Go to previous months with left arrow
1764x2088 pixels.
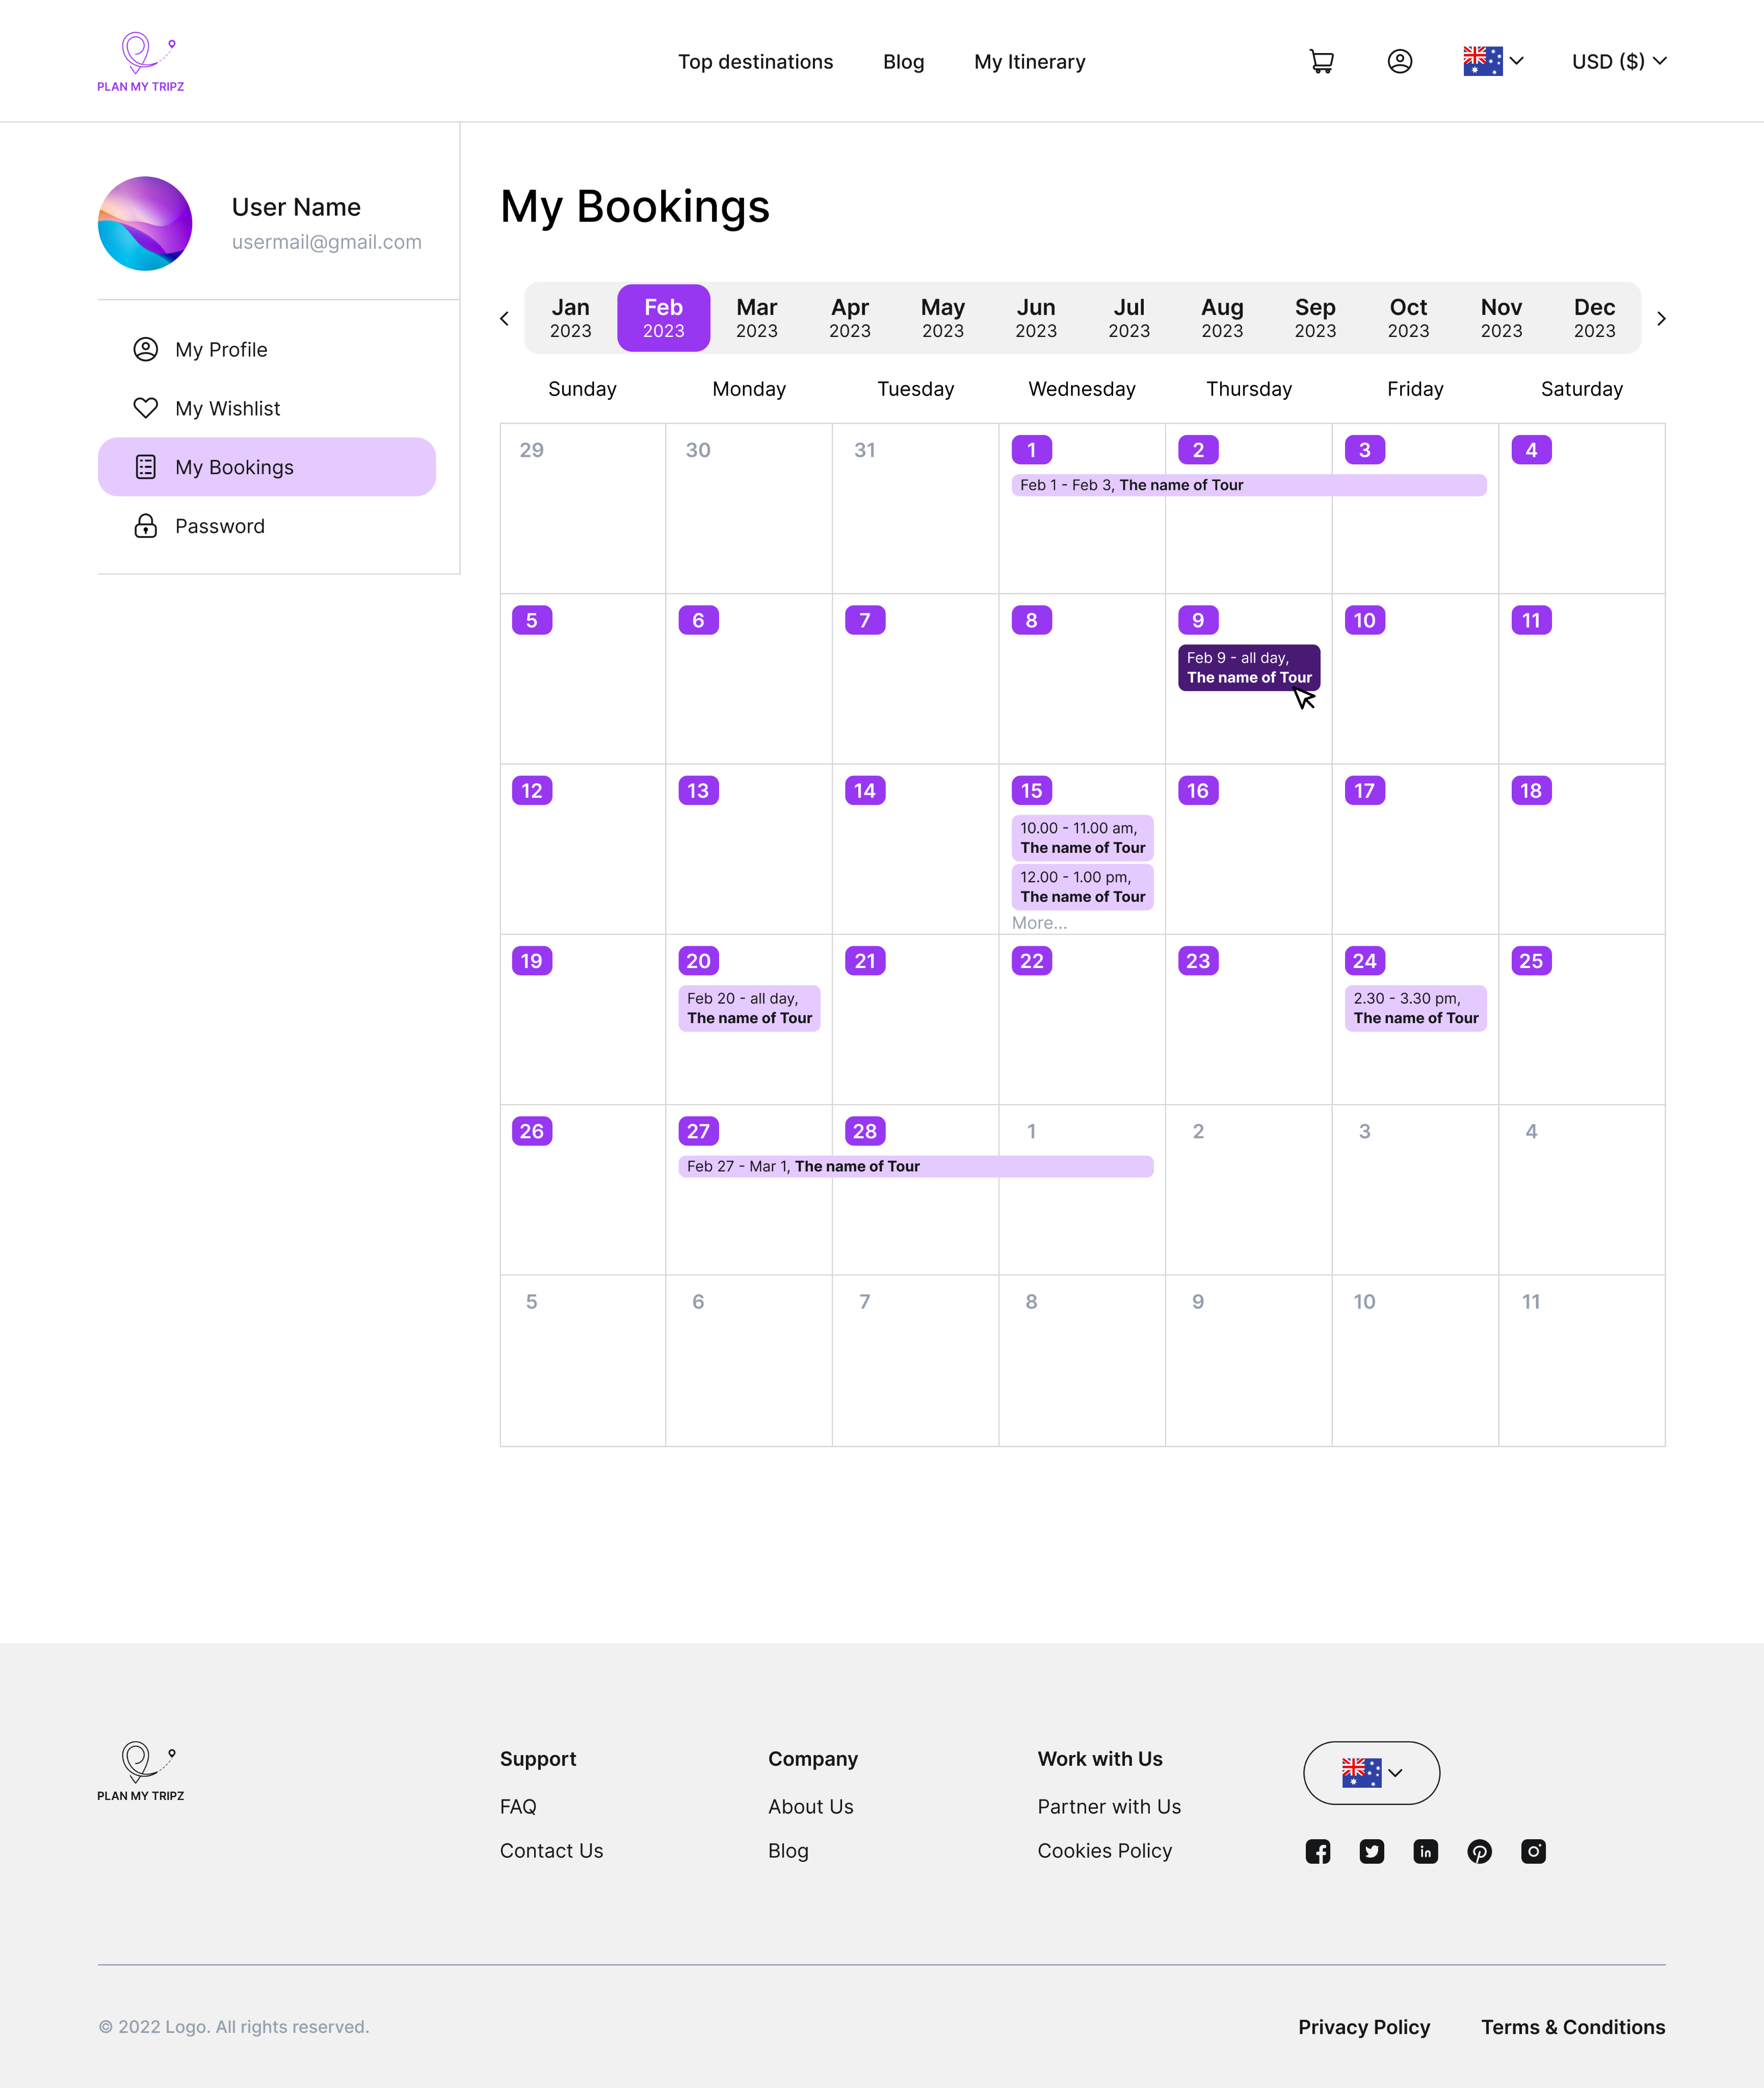[x=504, y=319]
